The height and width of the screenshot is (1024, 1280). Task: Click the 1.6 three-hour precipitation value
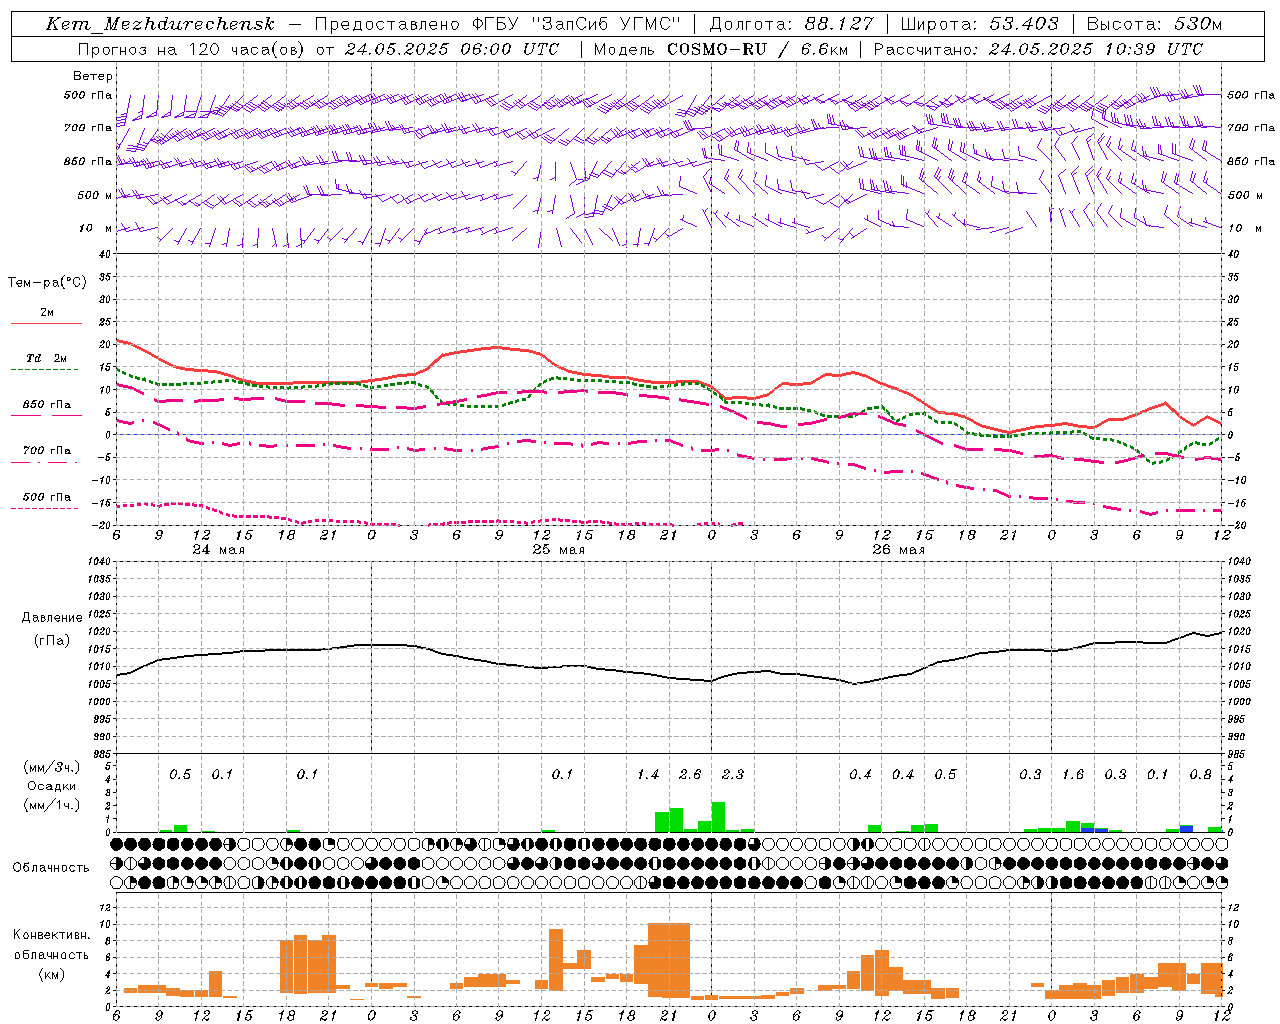[x=1073, y=774]
